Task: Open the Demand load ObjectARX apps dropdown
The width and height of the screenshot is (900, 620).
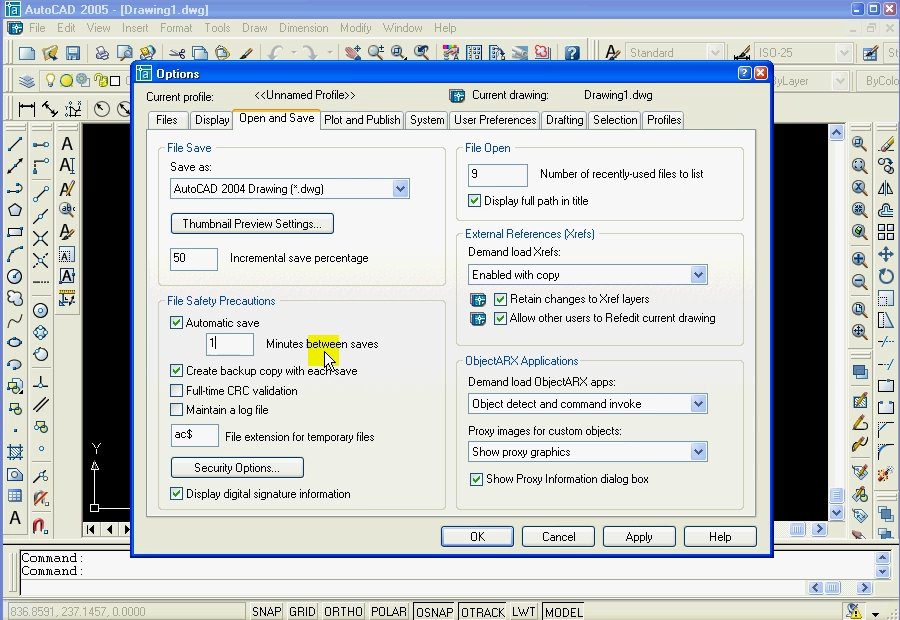Action: pyautogui.click(x=699, y=404)
